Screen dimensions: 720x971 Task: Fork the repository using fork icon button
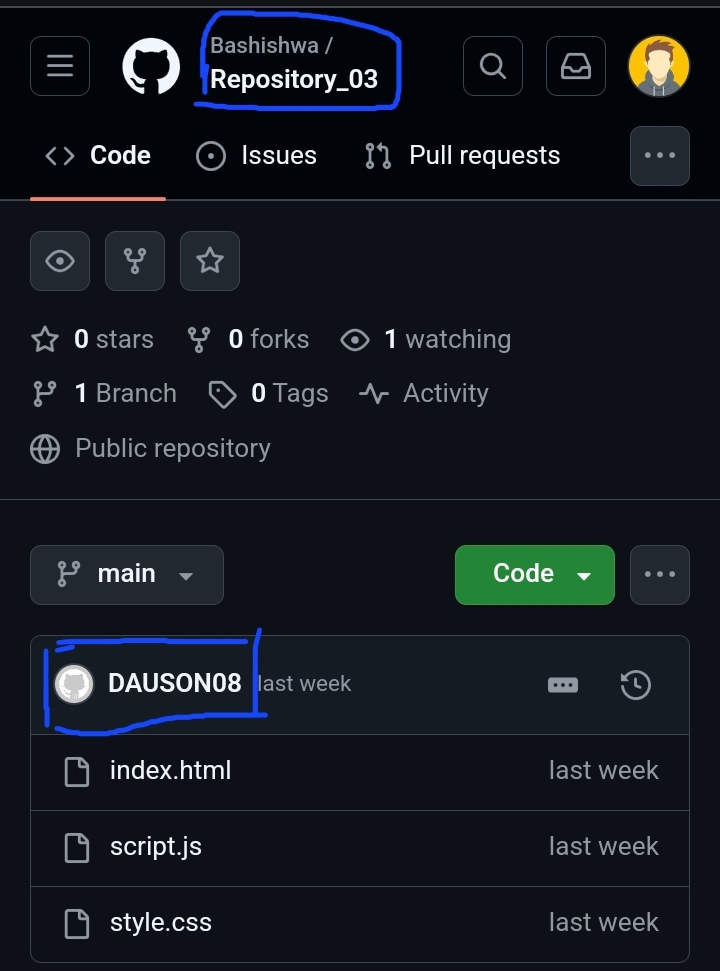point(134,261)
